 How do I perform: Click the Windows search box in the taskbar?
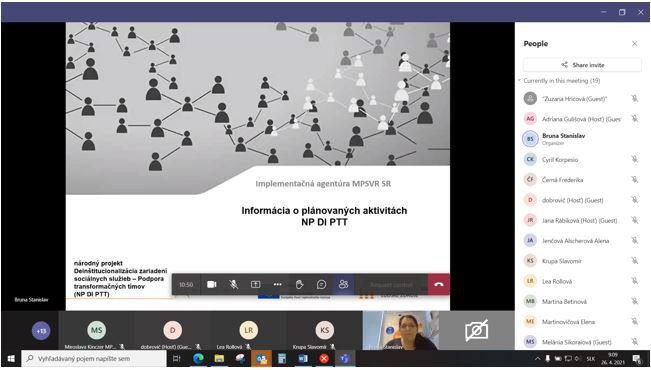[x=94, y=358]
